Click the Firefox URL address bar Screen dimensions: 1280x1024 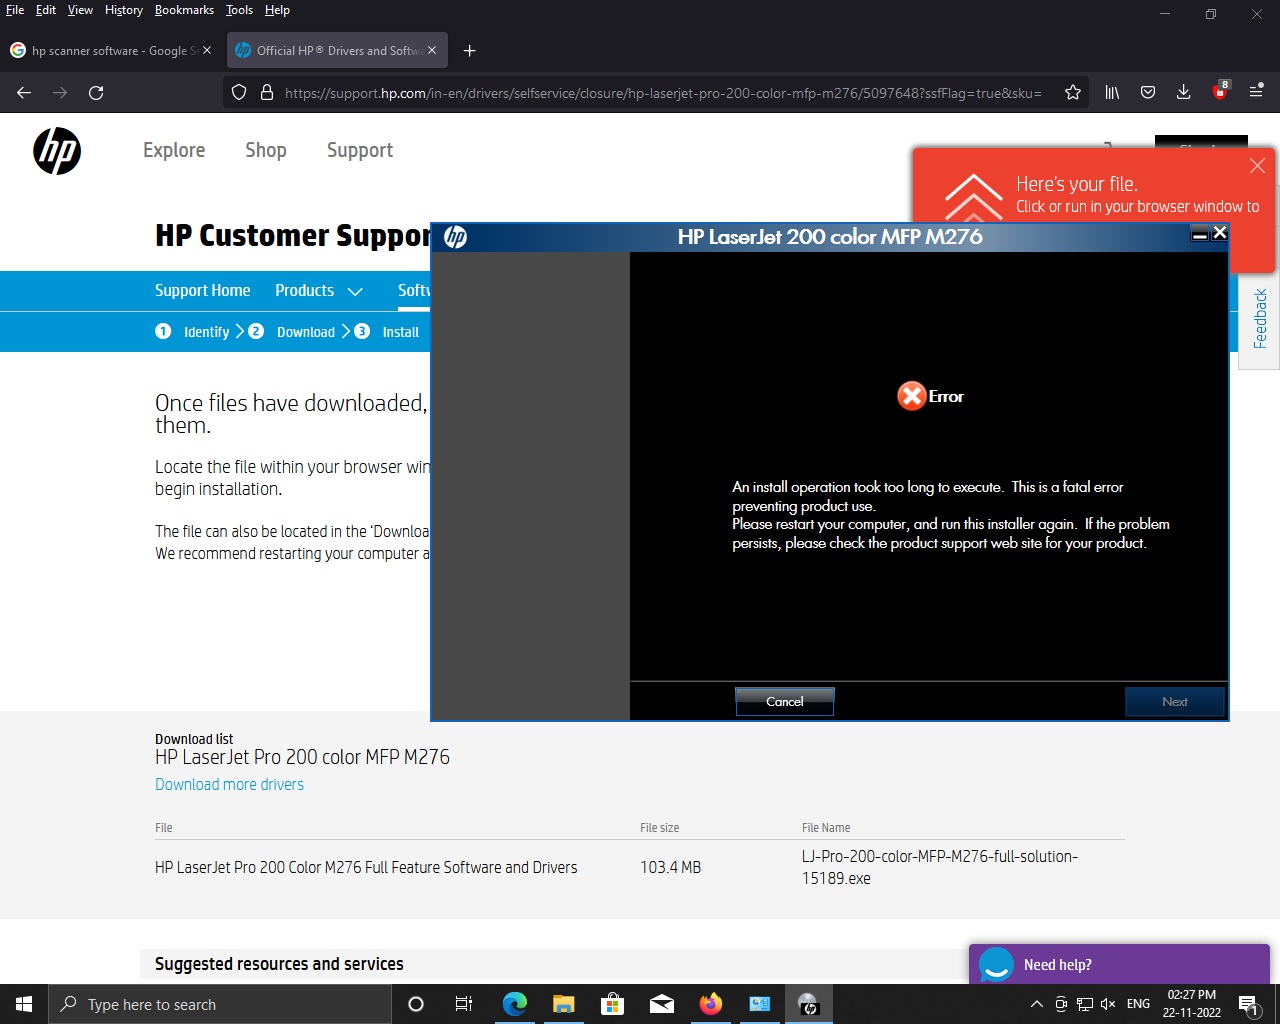click(660, 93)
